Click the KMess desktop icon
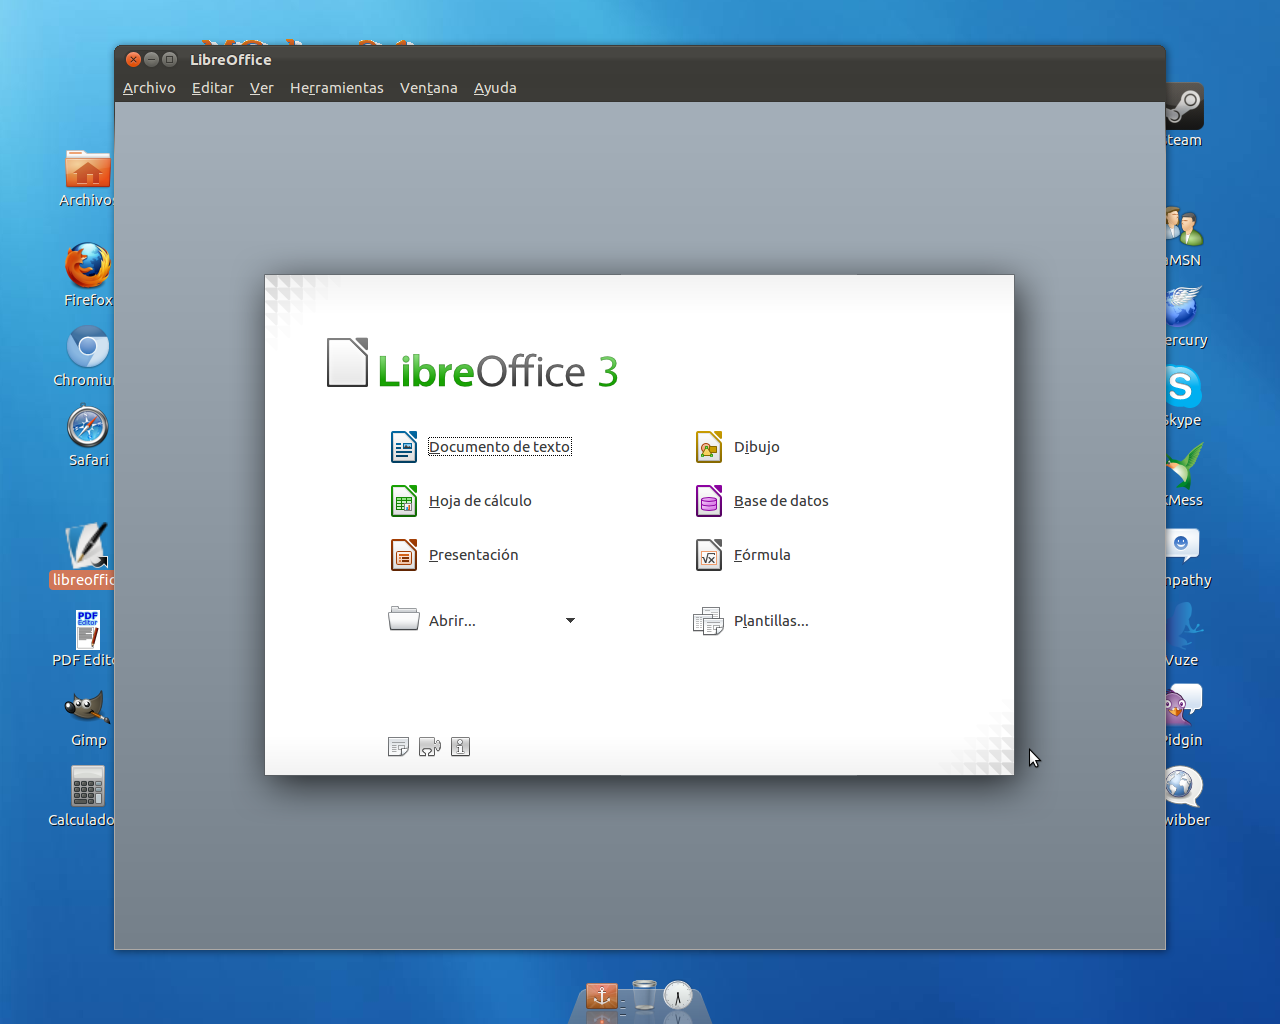Image resolution: width=1280 pixels, height=1024 pixels. [x=1185, y=466]
